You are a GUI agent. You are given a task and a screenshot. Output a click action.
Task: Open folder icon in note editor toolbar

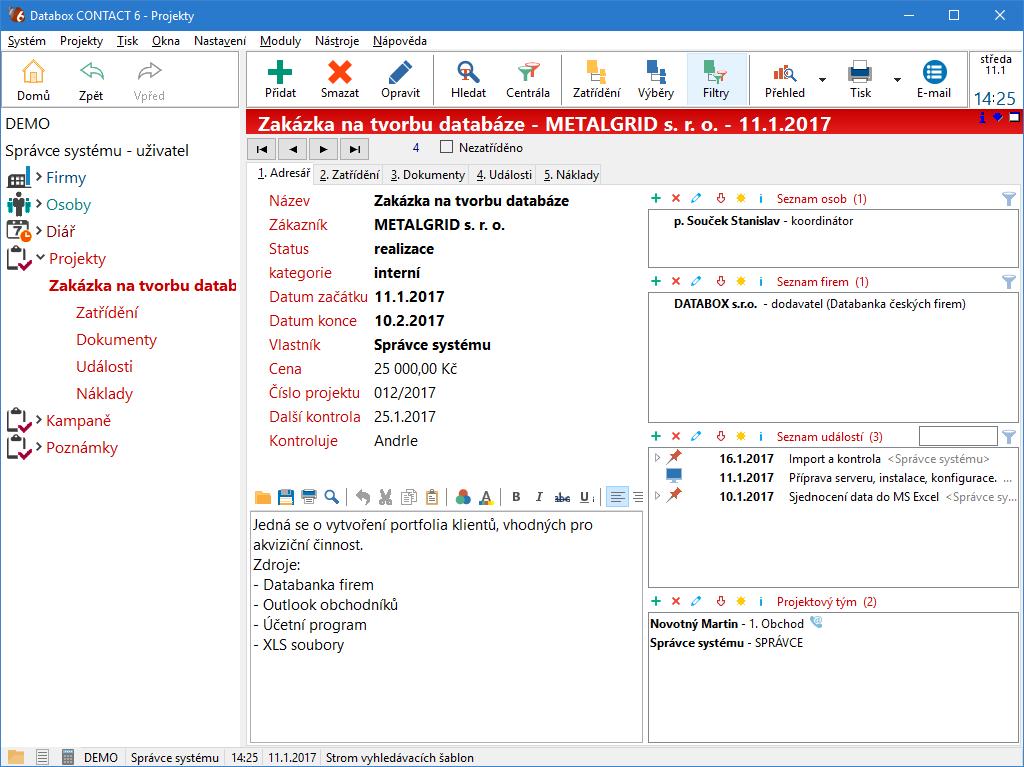point(263,497)
